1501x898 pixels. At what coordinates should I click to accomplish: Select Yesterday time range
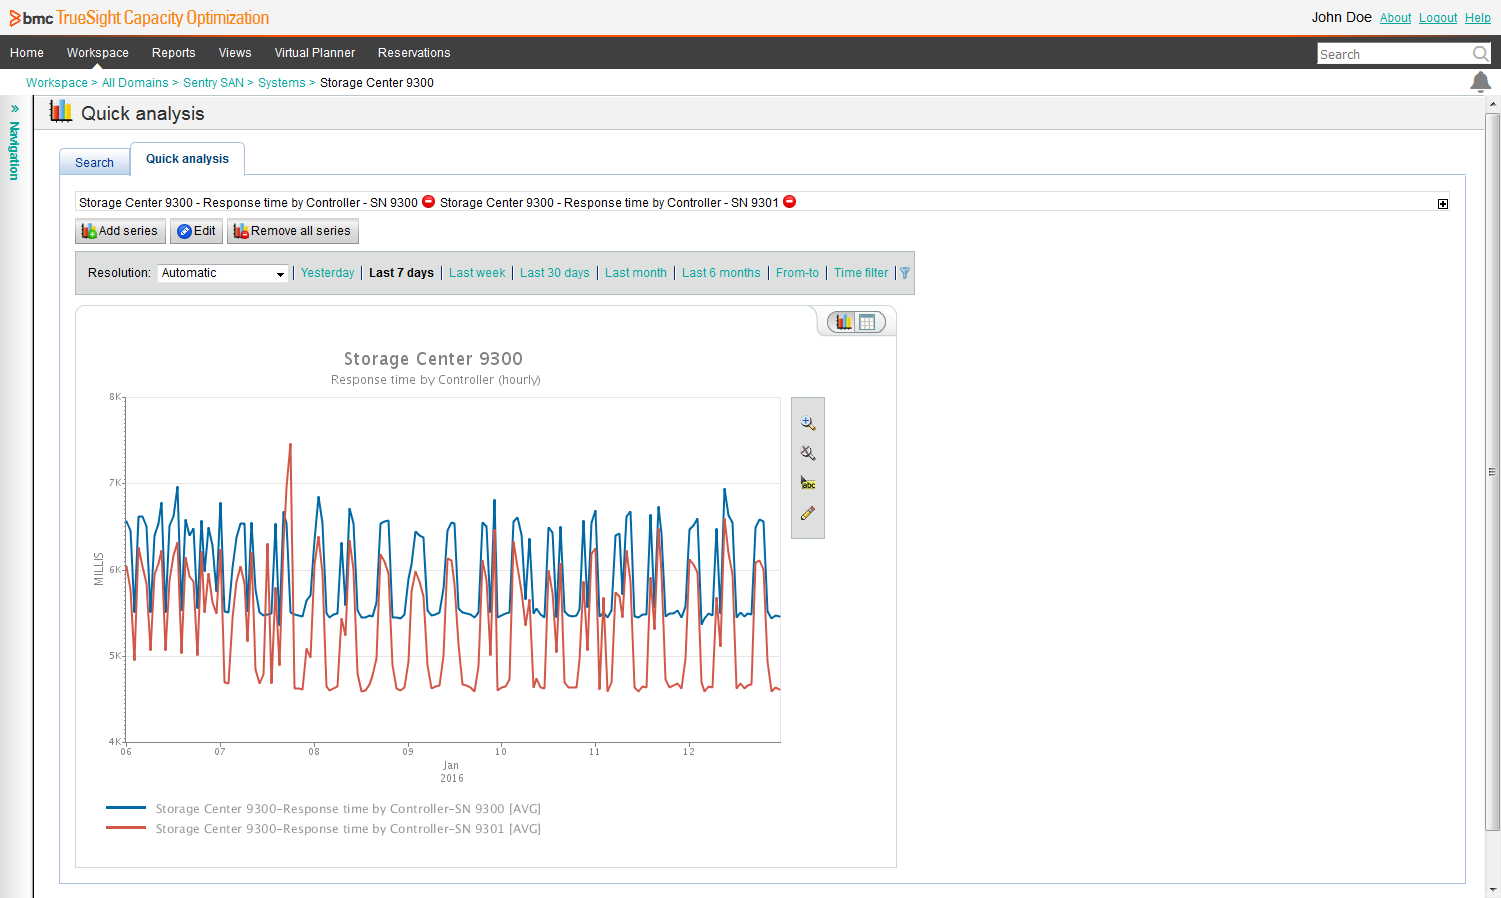tap(327, 273)
